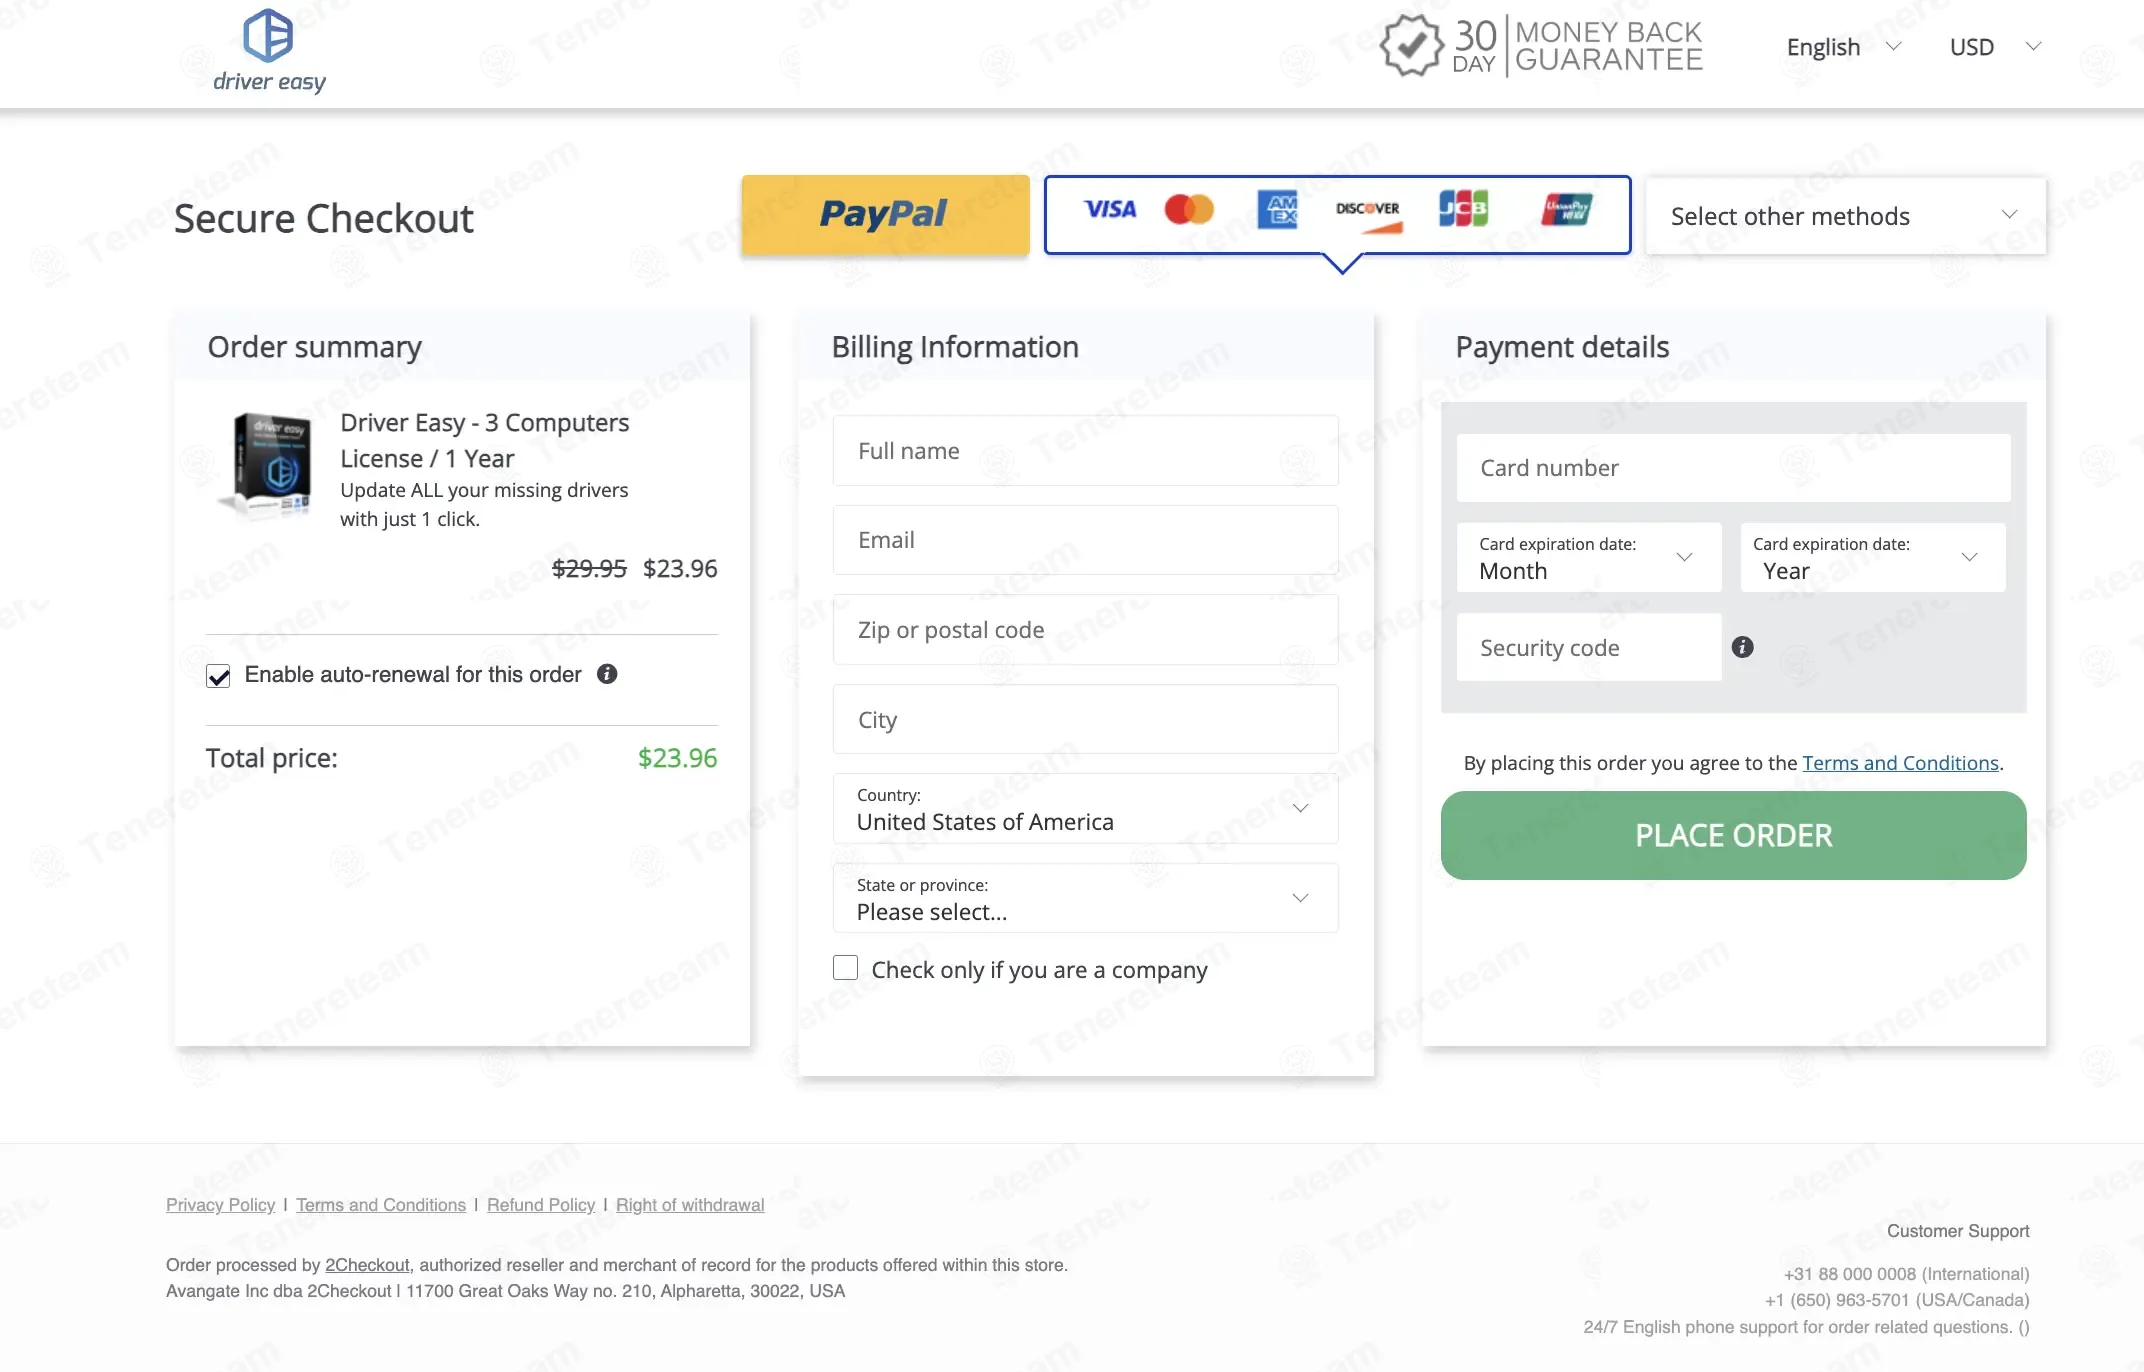
Task: Select the Mastercard icon
Action: (x=1189, y=209)
